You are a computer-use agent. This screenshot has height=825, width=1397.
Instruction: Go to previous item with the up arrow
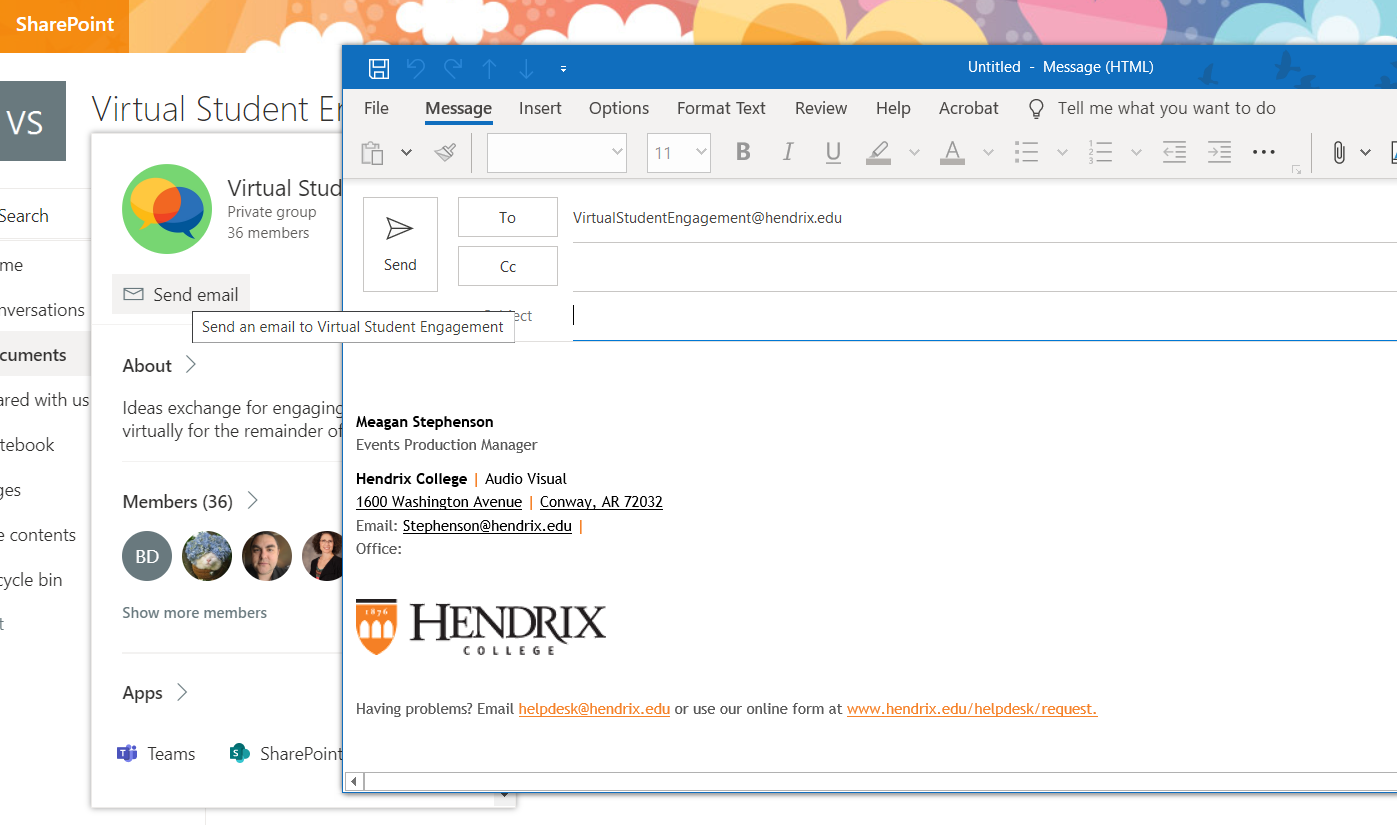(489, 68)
